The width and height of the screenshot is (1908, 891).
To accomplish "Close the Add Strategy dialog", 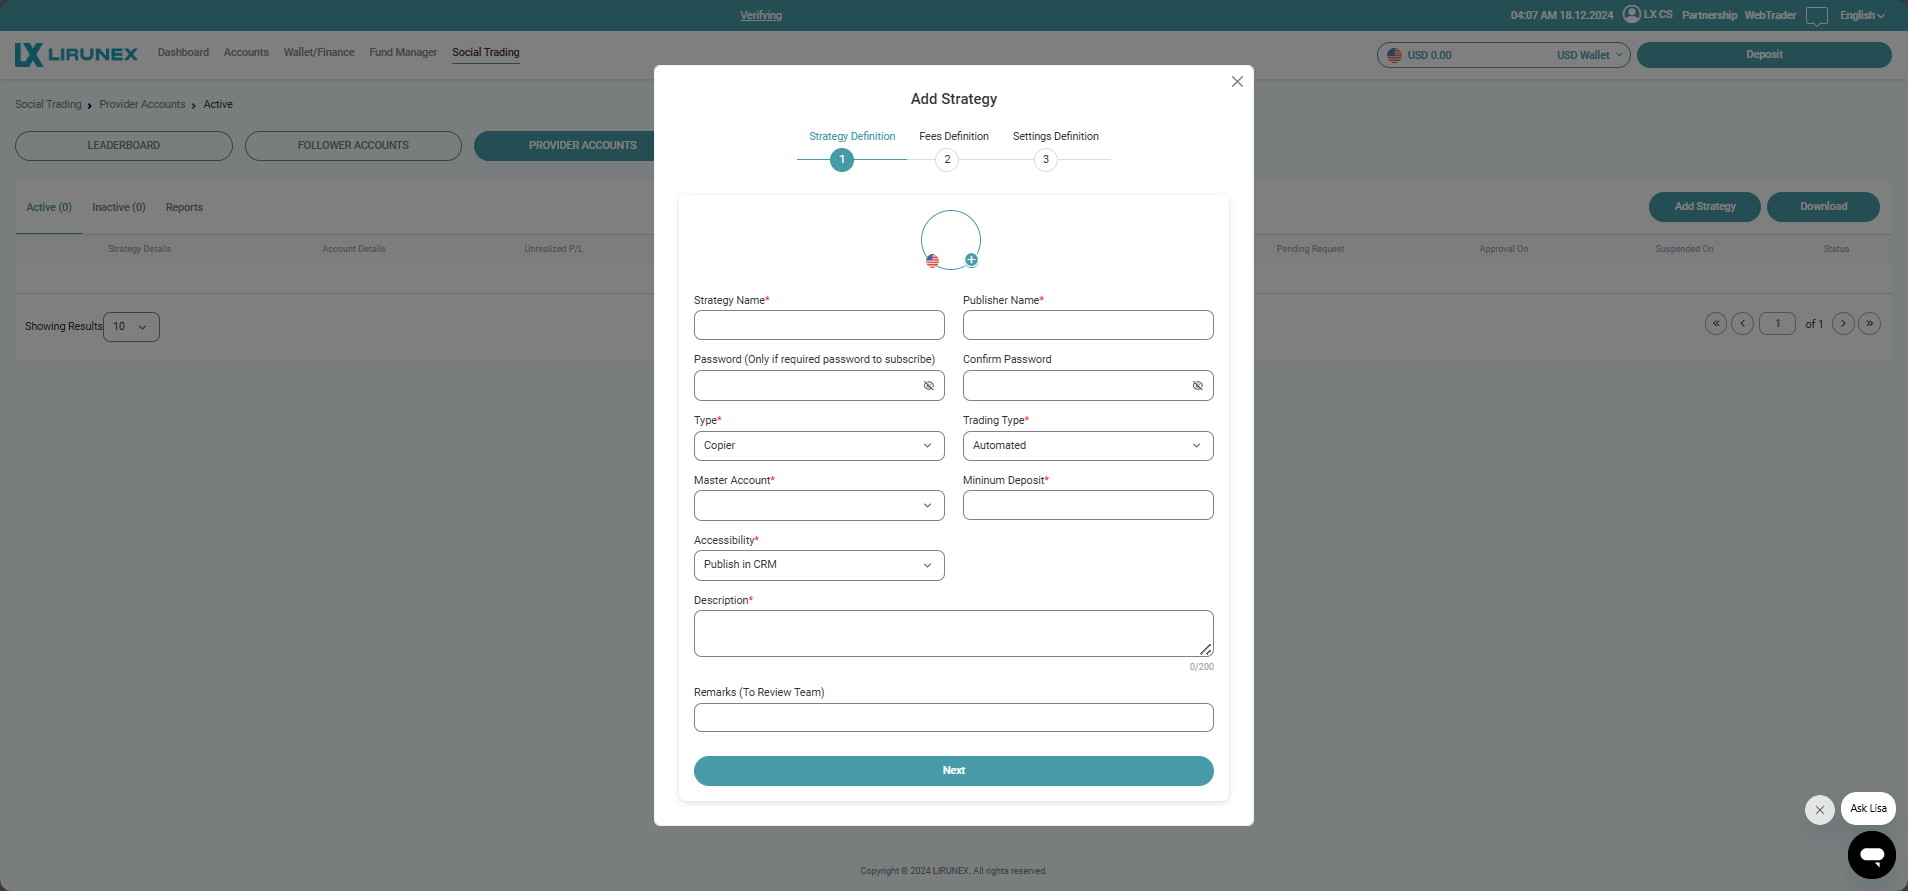I will [1237, 82].
